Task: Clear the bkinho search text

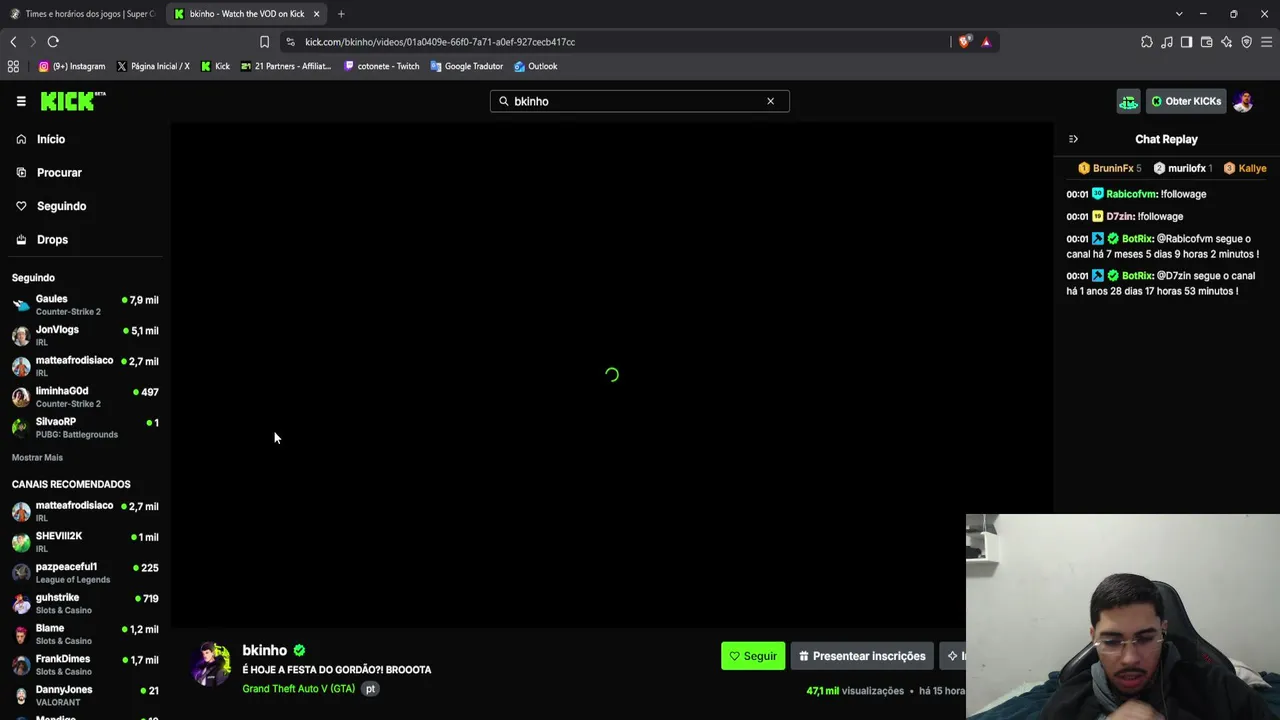Action: pos(770,101)
